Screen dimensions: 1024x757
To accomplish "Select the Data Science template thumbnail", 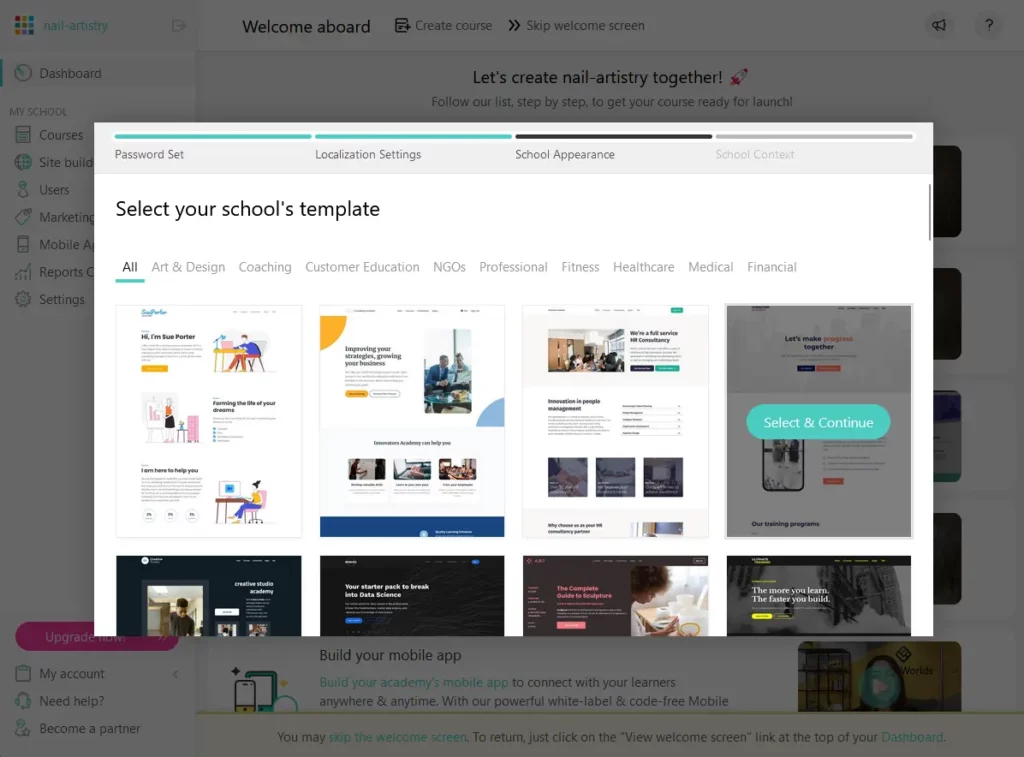I will click(x=412, y=595).
